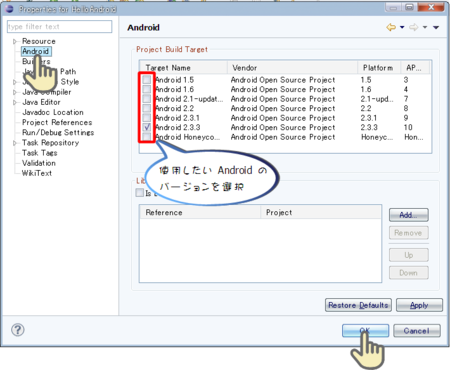The image size is (450, 370).
Task: Click the Cancel button
Action: tap(417, 331)
